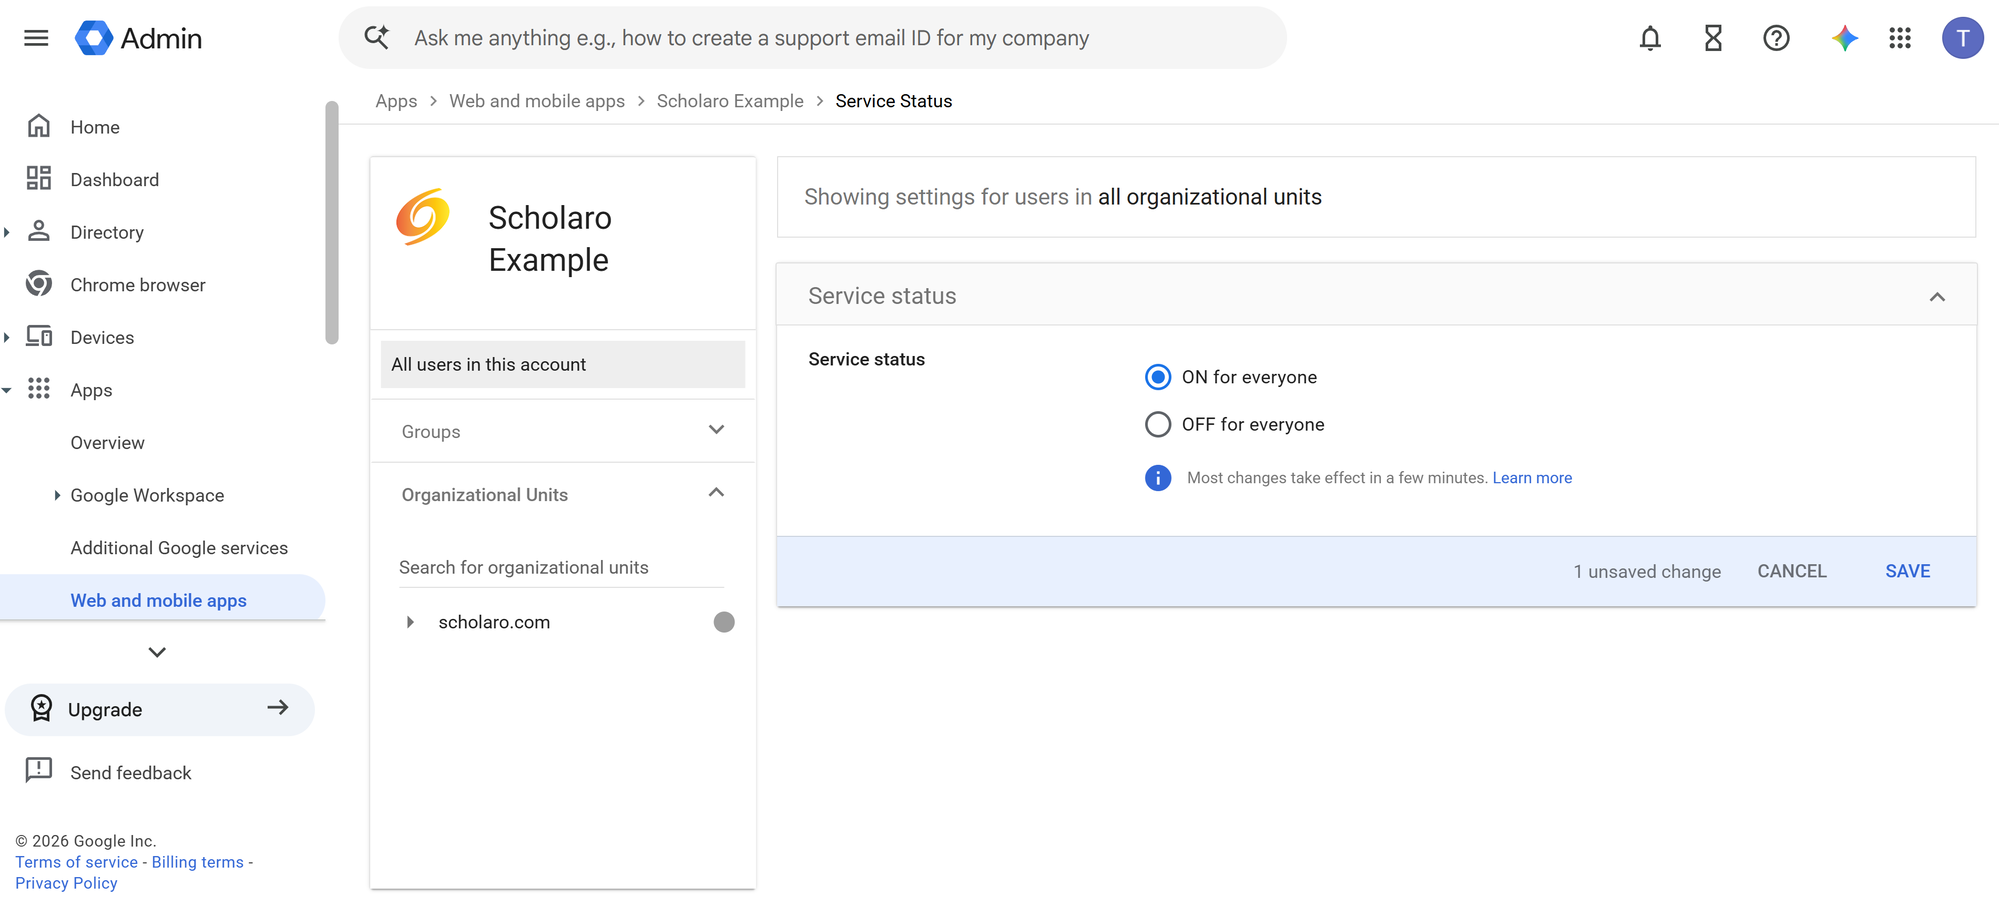Open the help question mark icon
1999x906 pixels.
coord(1776,38)
